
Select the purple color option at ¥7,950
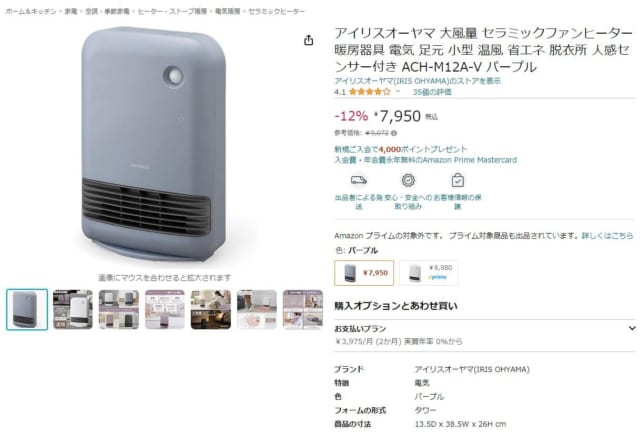[364, 273]
